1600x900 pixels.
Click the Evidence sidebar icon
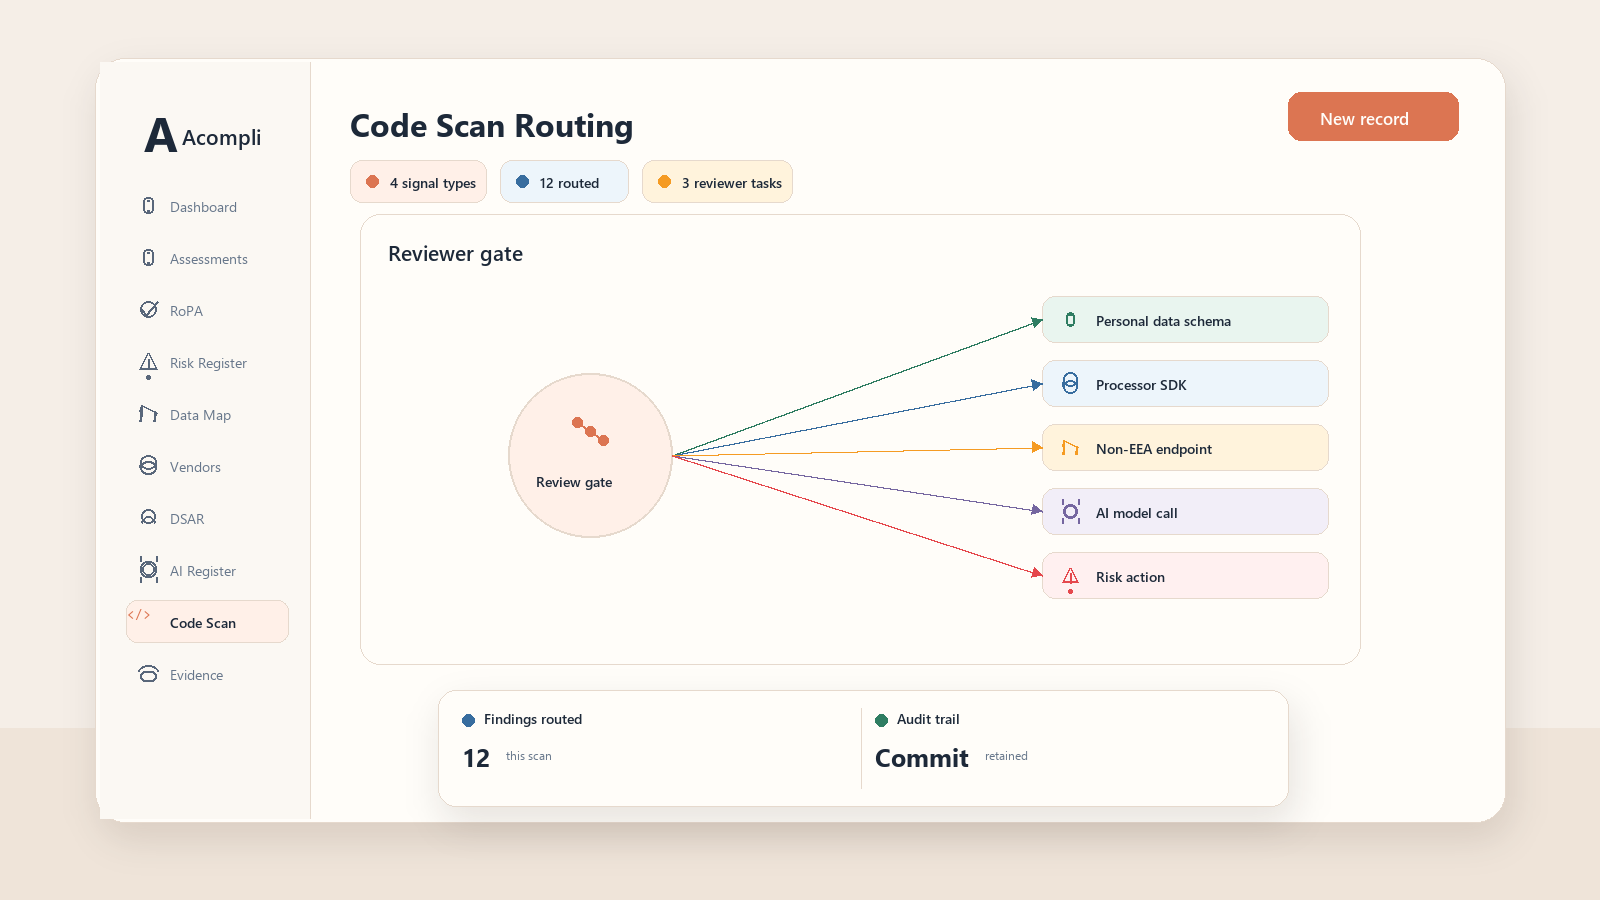coord(148,673)
